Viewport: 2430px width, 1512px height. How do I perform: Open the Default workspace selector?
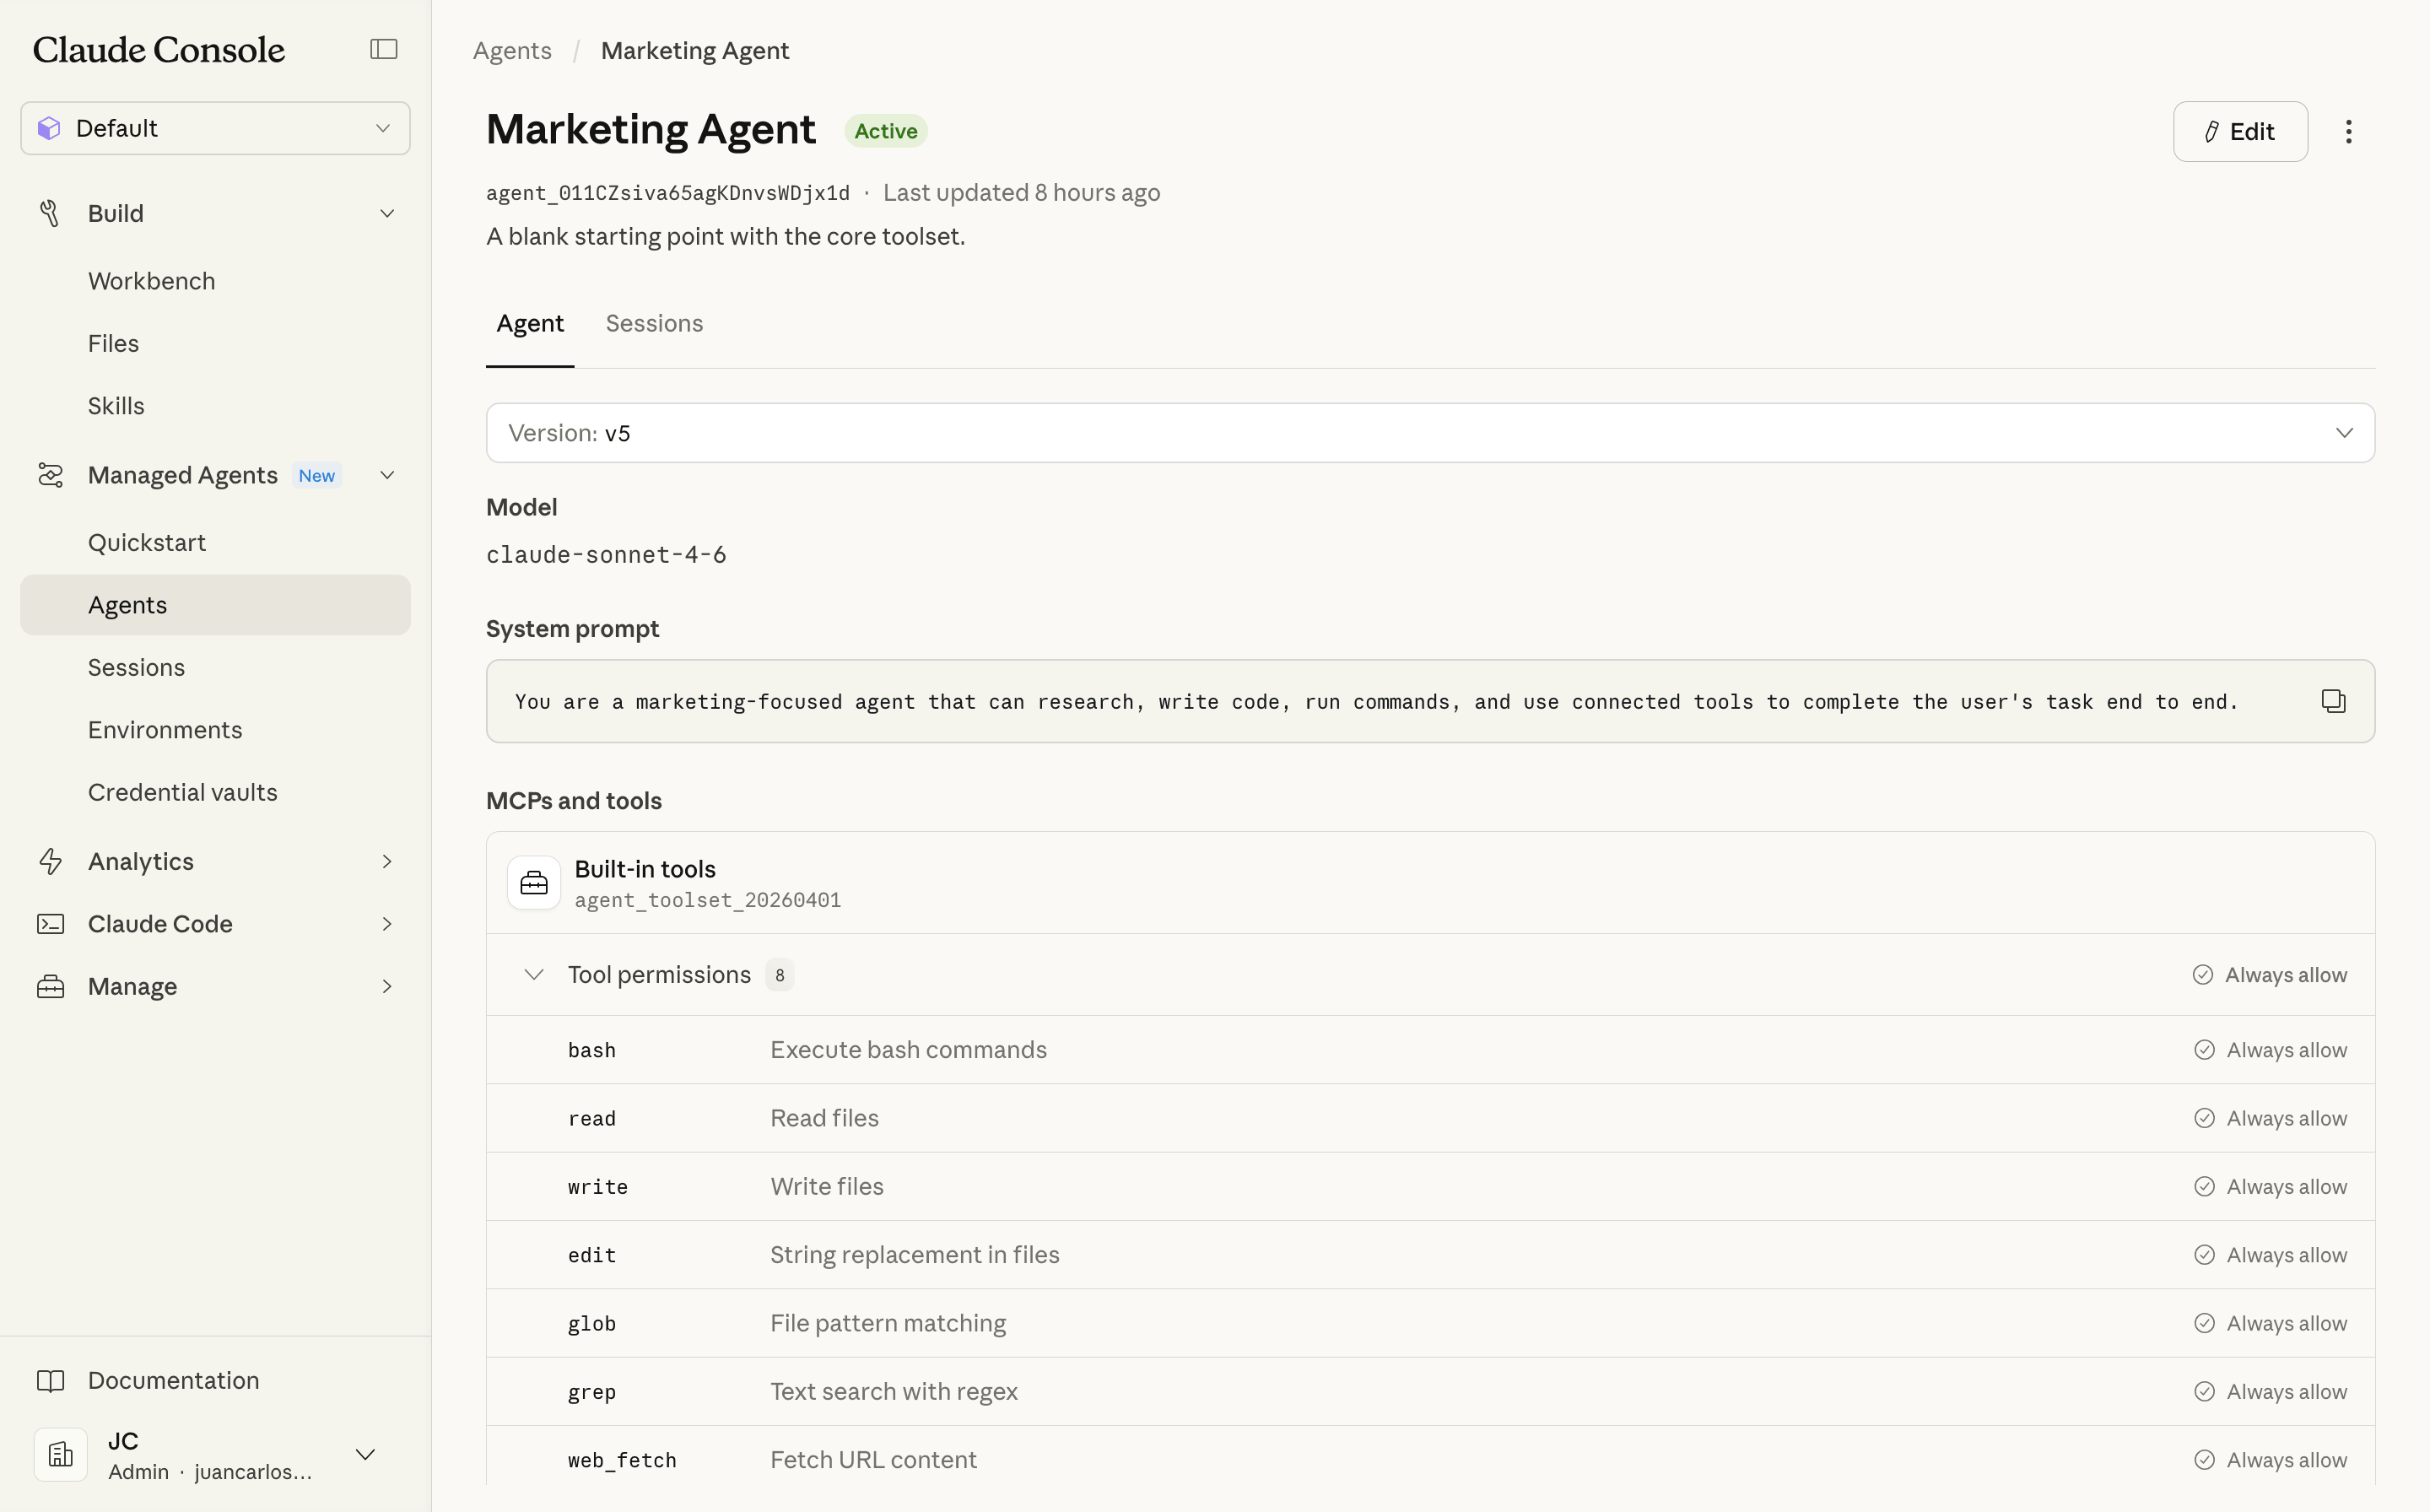click(214, 127)
